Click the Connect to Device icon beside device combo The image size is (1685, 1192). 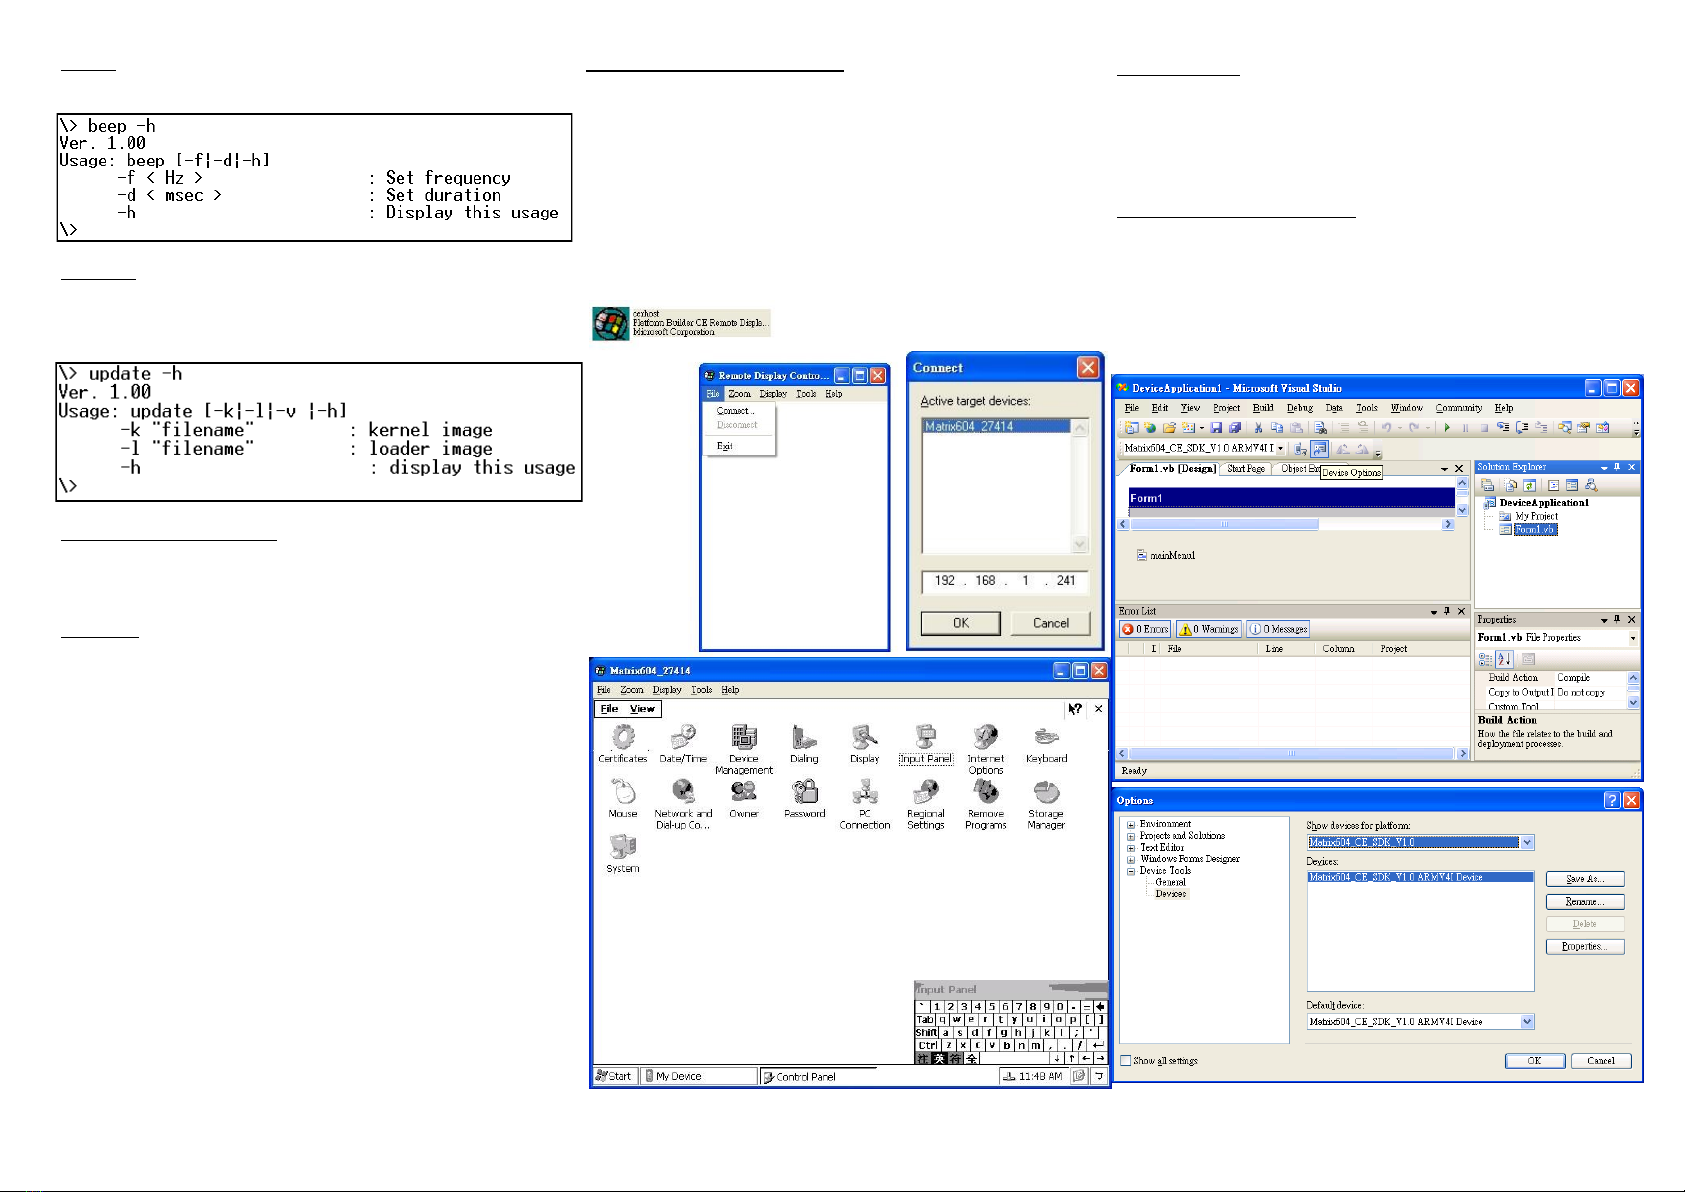click(1300, 449)
